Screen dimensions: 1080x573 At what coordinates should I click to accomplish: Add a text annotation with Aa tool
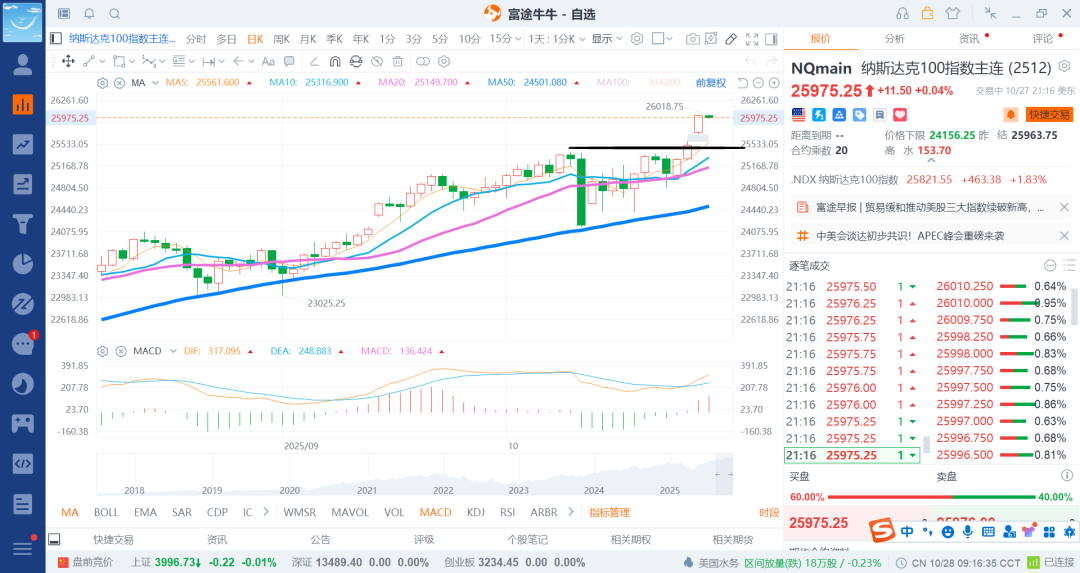click(x=268, y=61)
